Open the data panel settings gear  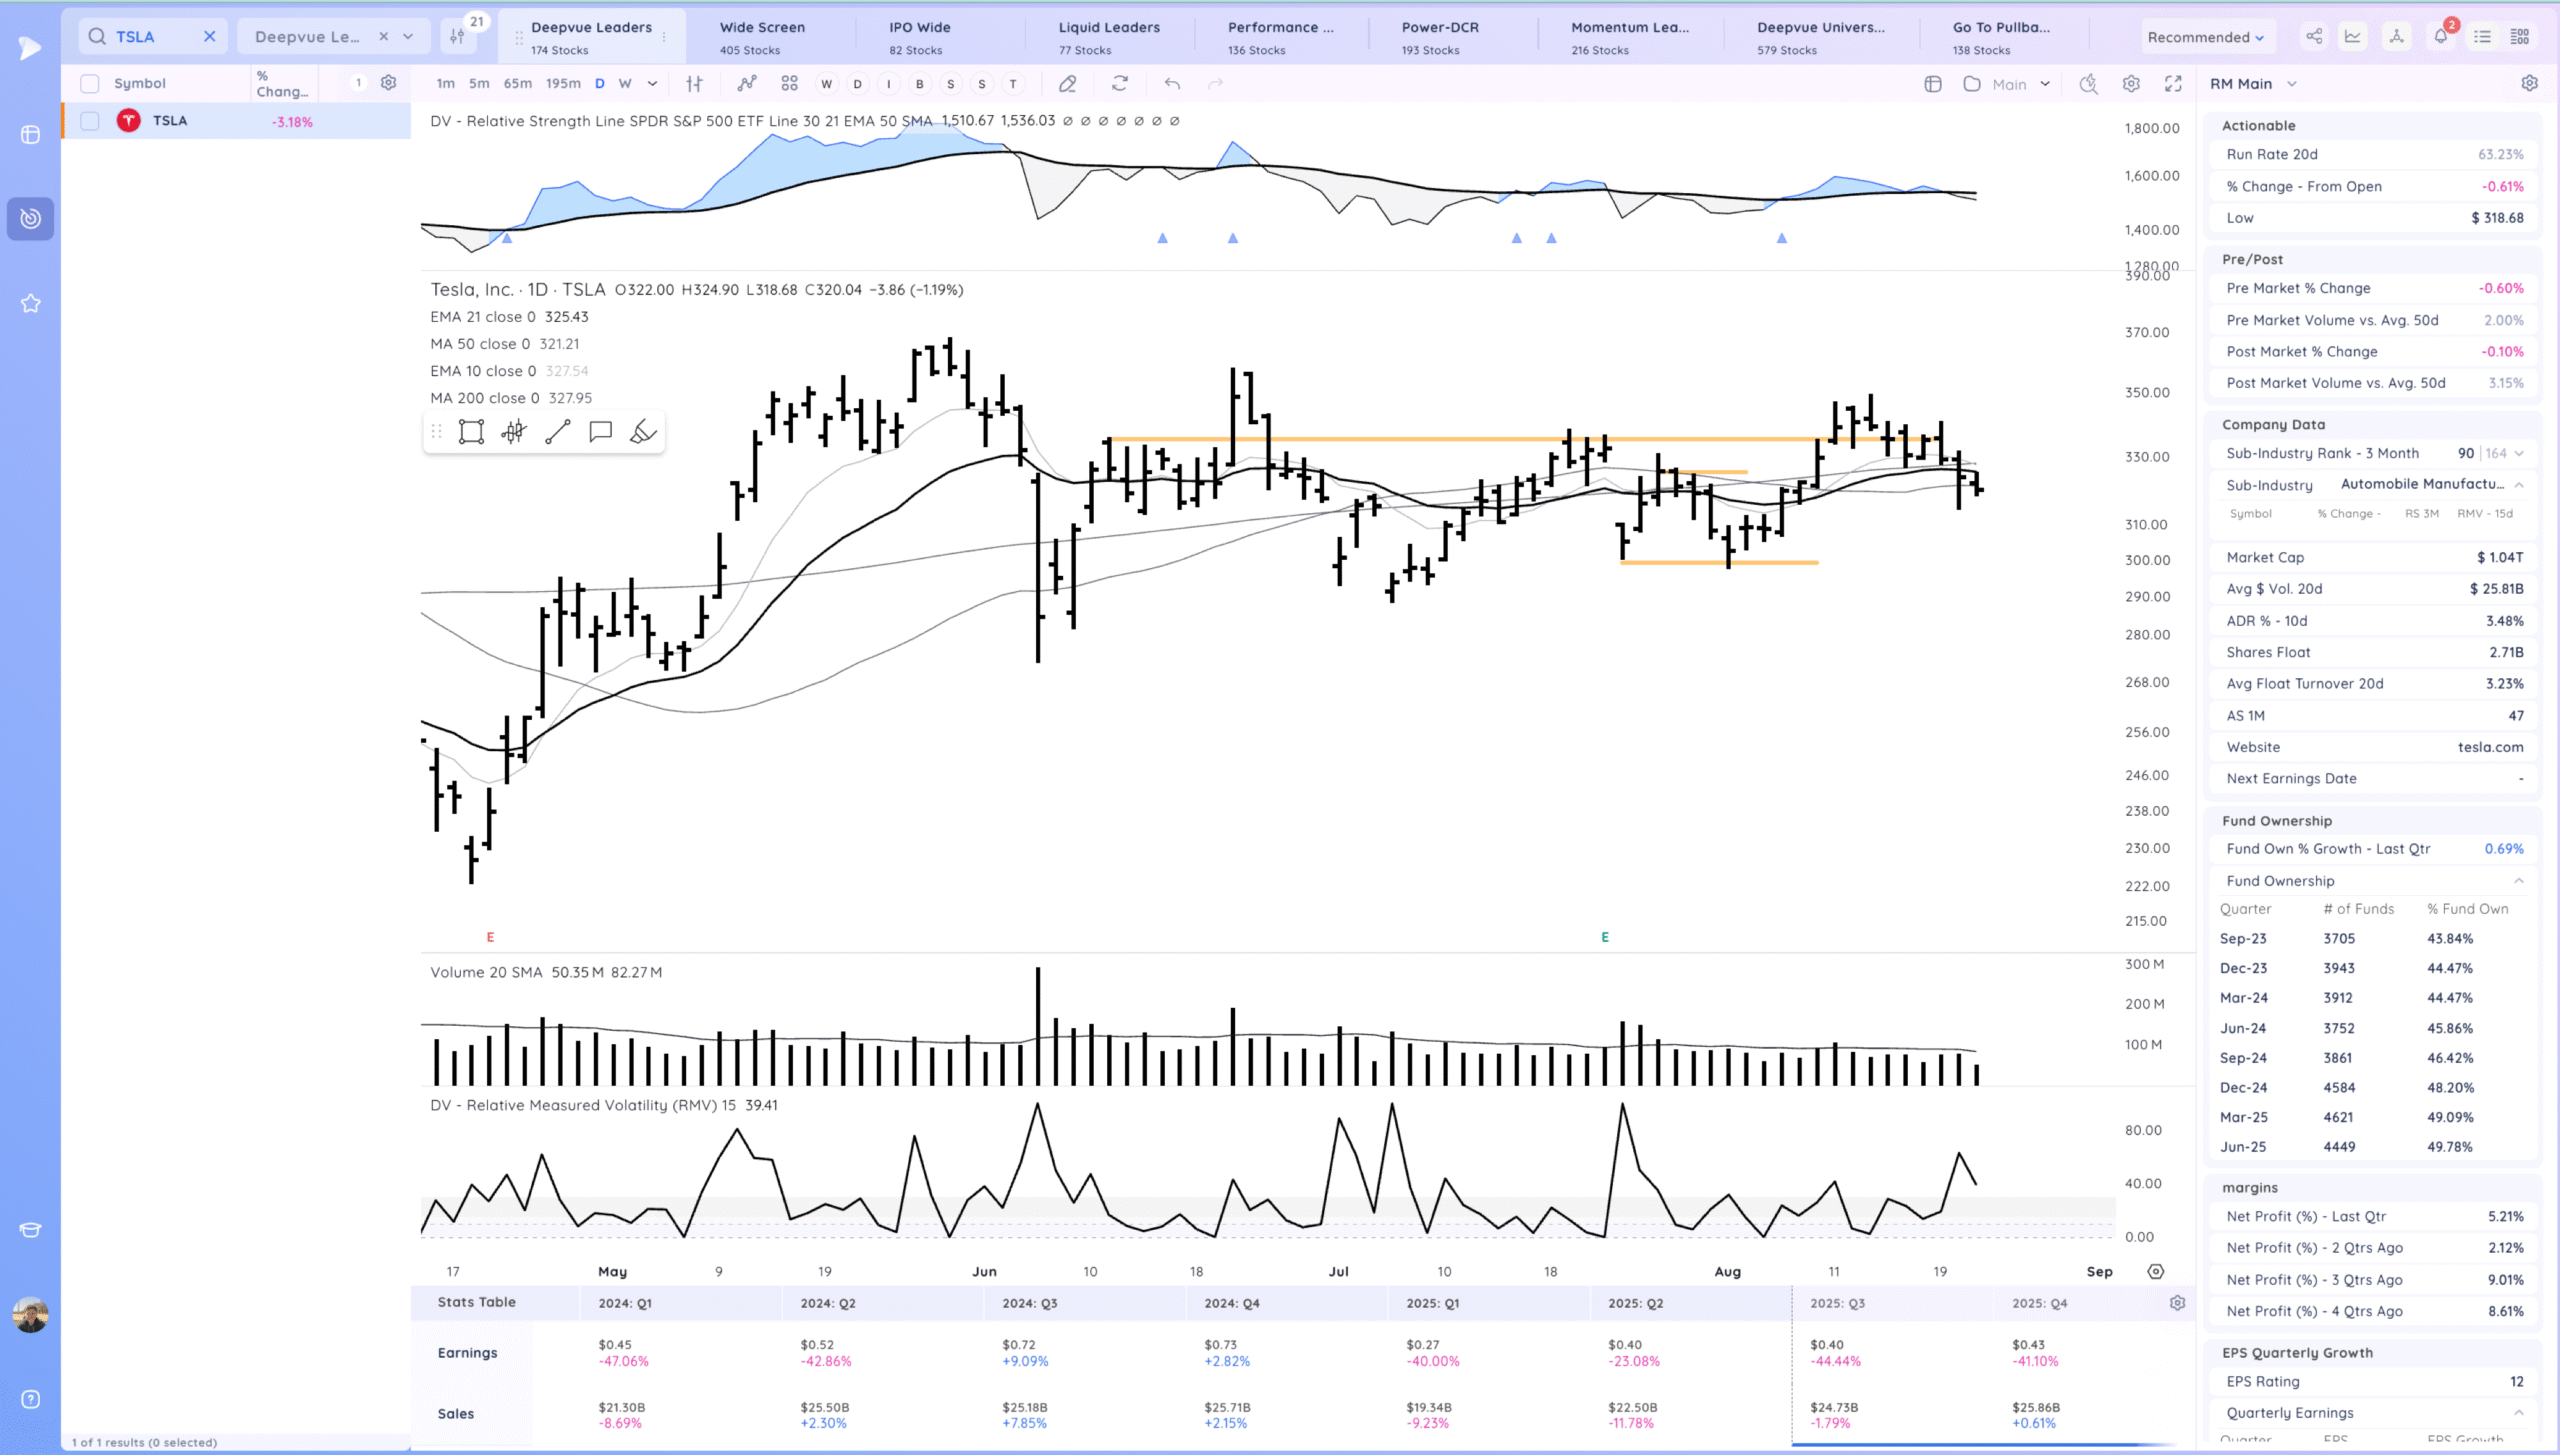[x=2529, y=83]
